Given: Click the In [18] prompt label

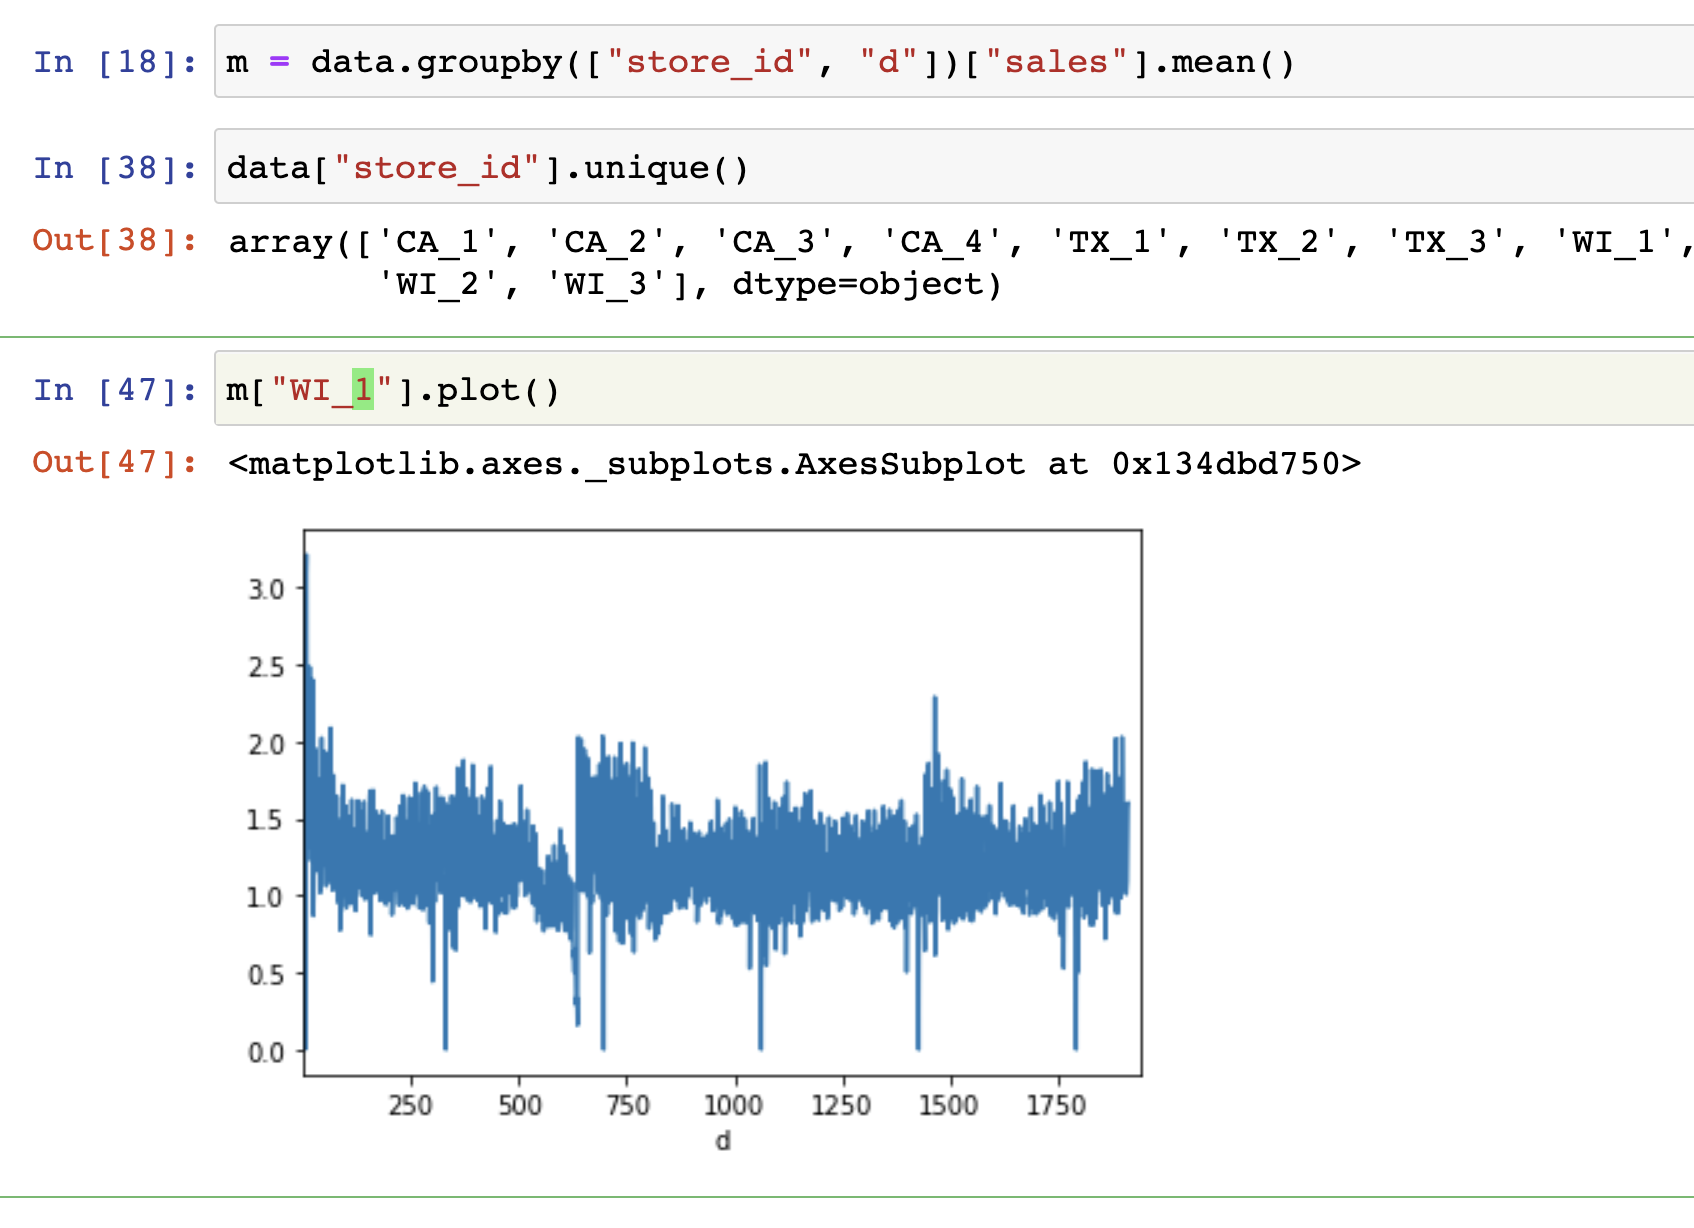Looking at the screenshot, I should pos(116,62).
